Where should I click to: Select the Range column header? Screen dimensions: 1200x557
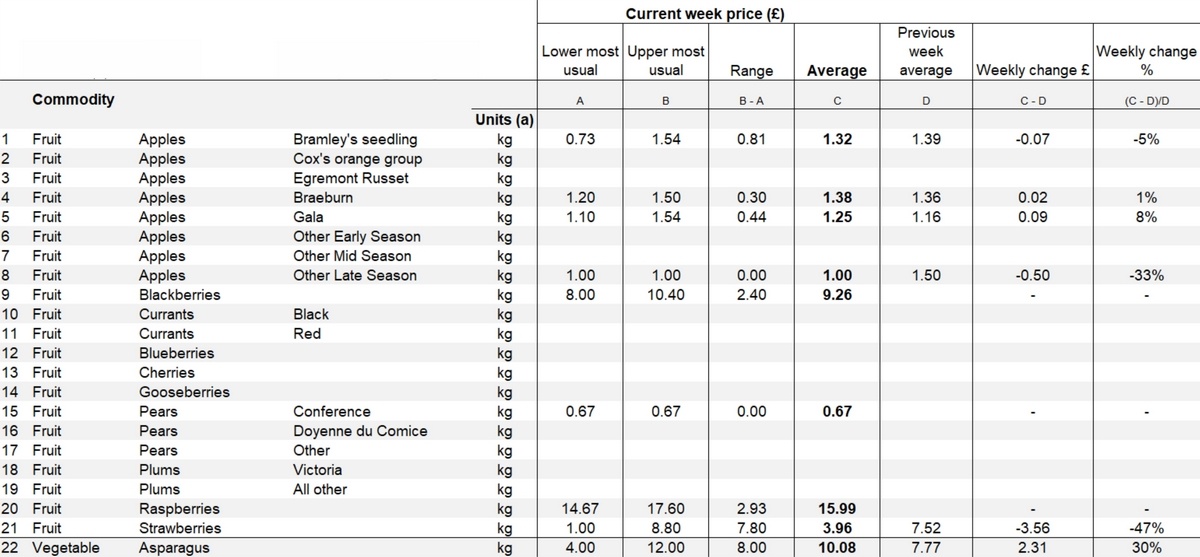751,71
